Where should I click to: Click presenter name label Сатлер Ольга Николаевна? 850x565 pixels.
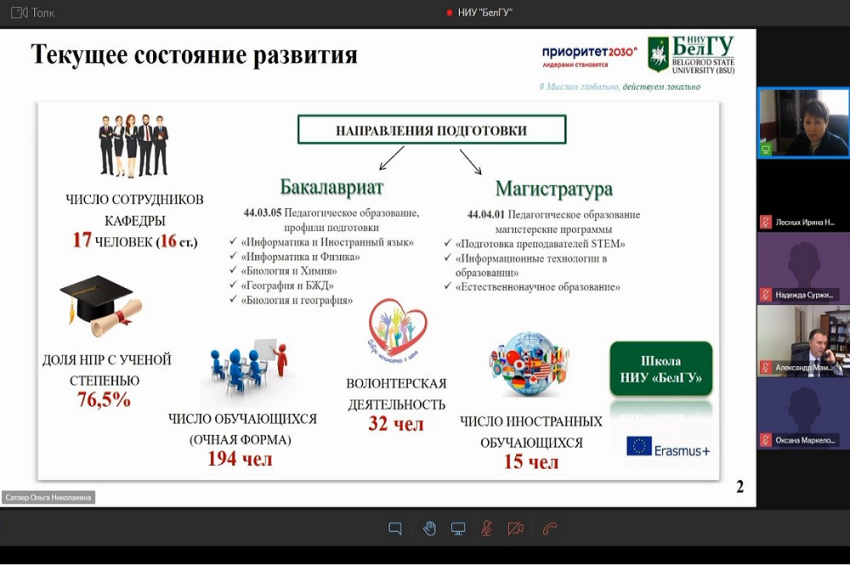coord(49,497)
